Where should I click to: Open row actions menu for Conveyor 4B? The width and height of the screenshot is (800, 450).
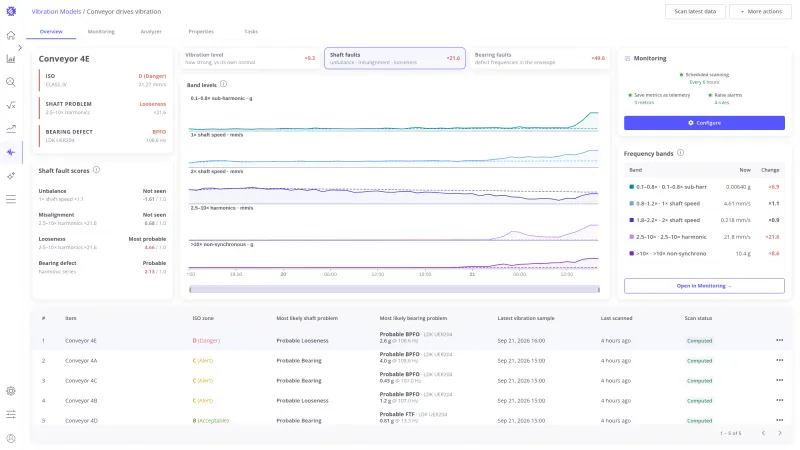pyautogui.click(x=780, y=401)
